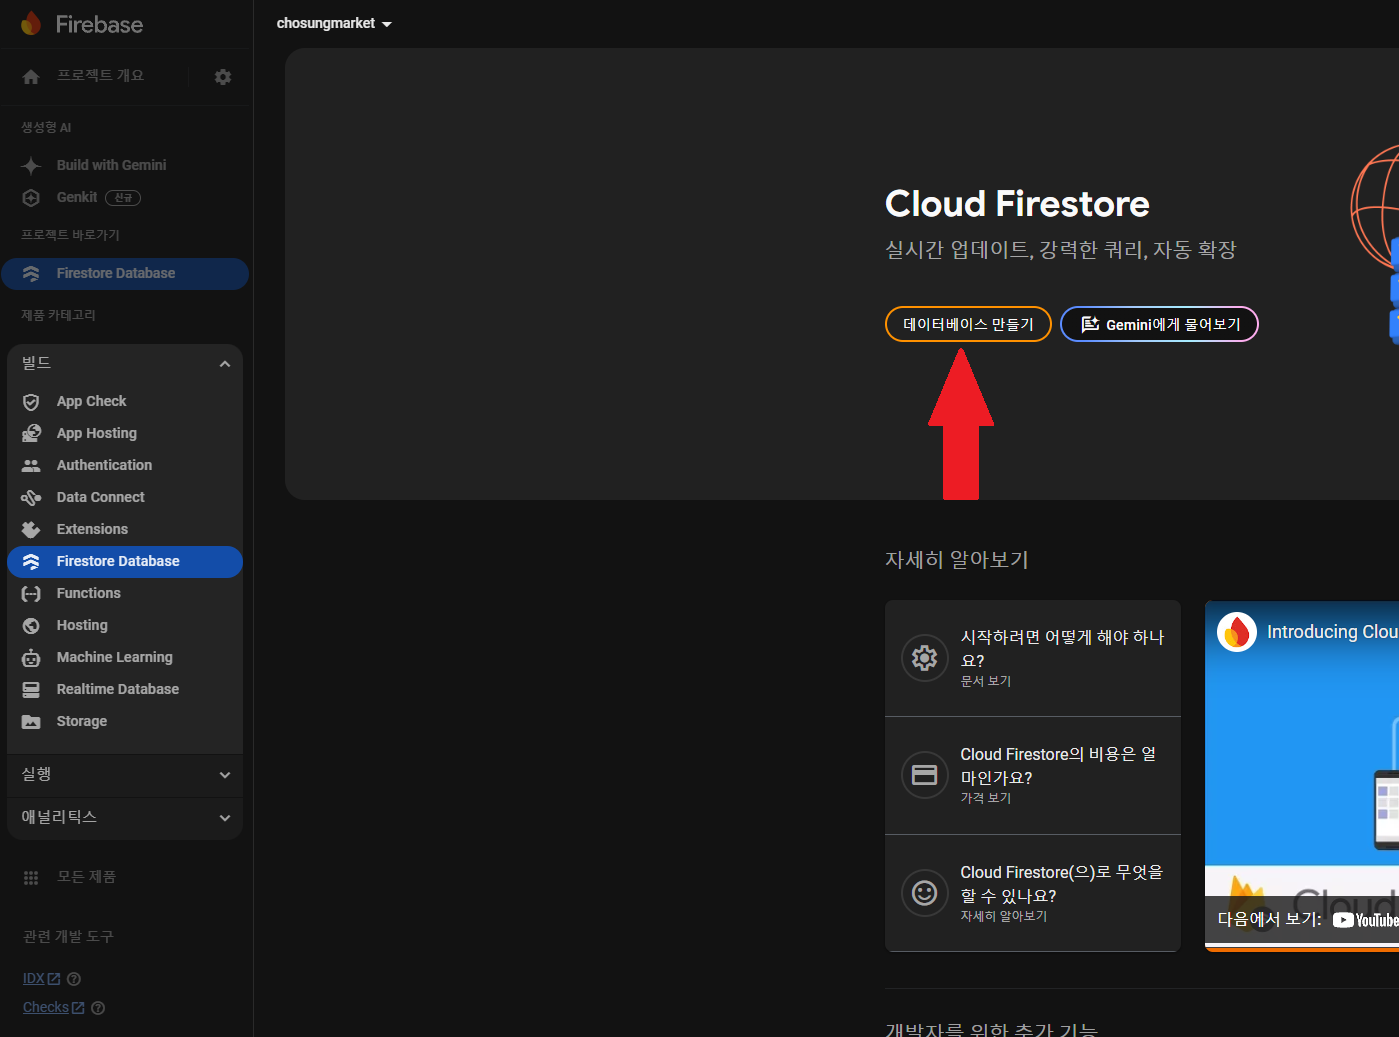This screenshot has width=1399, height=1037.
Task: Click help icon next to IDX
Action: click(74, 979)
